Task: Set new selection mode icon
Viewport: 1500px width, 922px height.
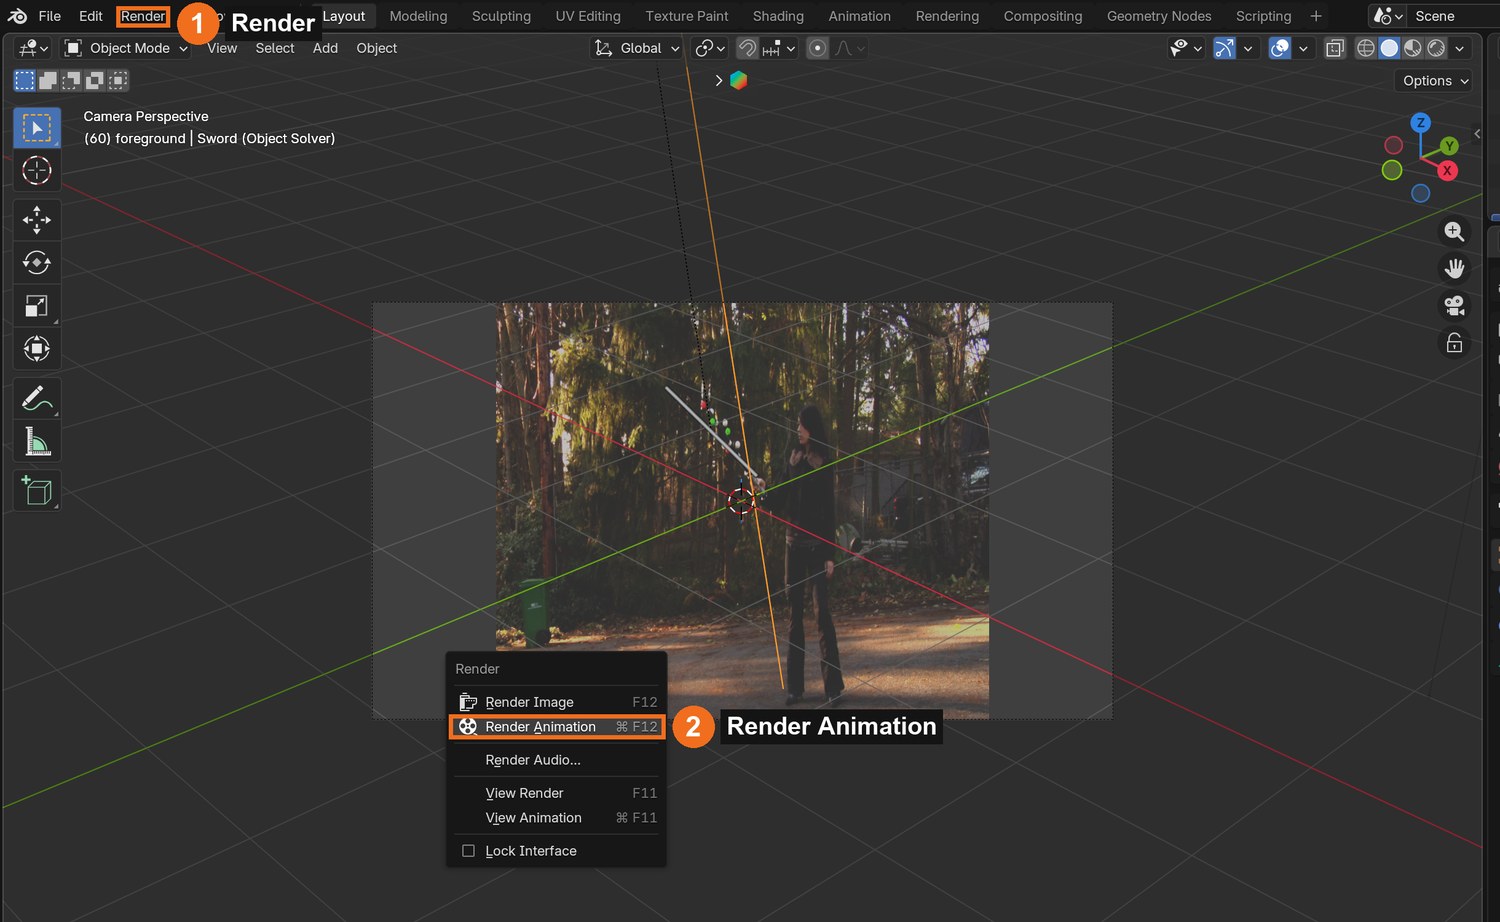Action: point(24,80)
